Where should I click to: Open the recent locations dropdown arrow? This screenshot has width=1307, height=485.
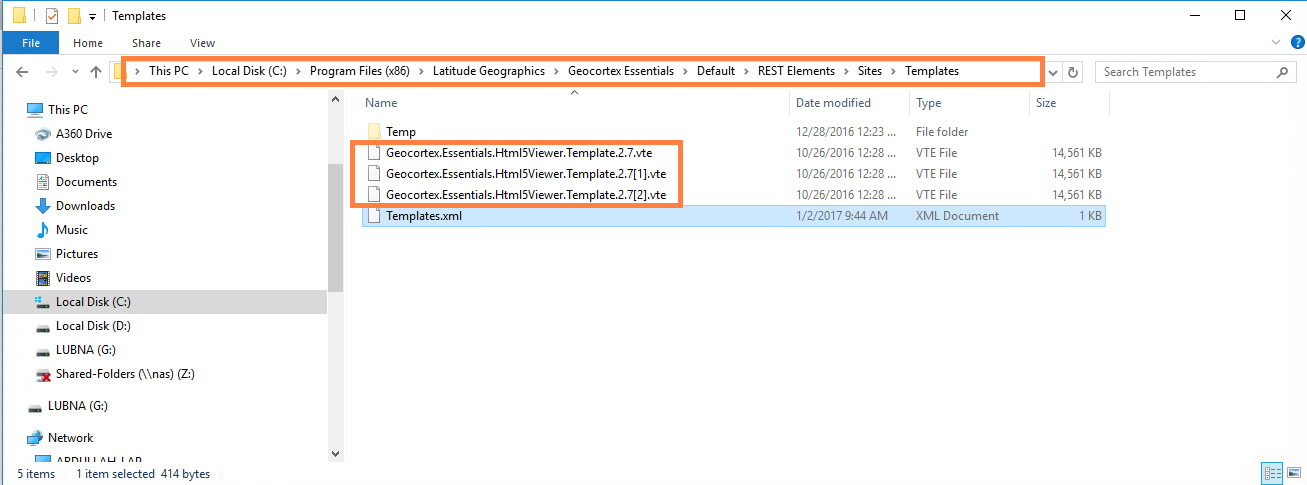pyautogui.click(x=74, y=72)
